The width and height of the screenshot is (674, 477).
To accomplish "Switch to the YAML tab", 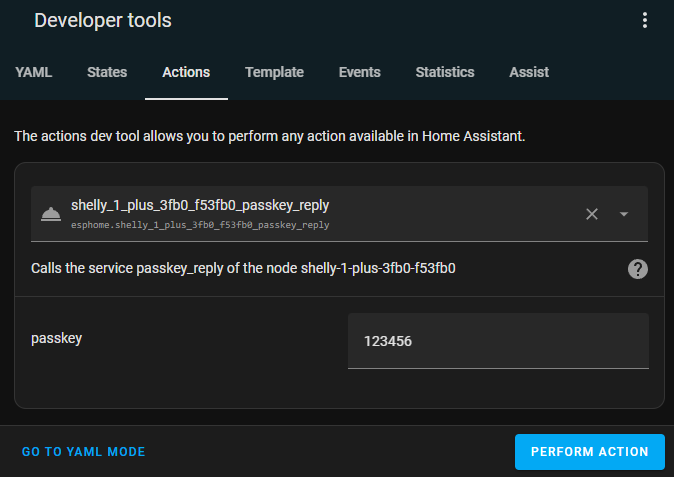I will pos(34,72).
